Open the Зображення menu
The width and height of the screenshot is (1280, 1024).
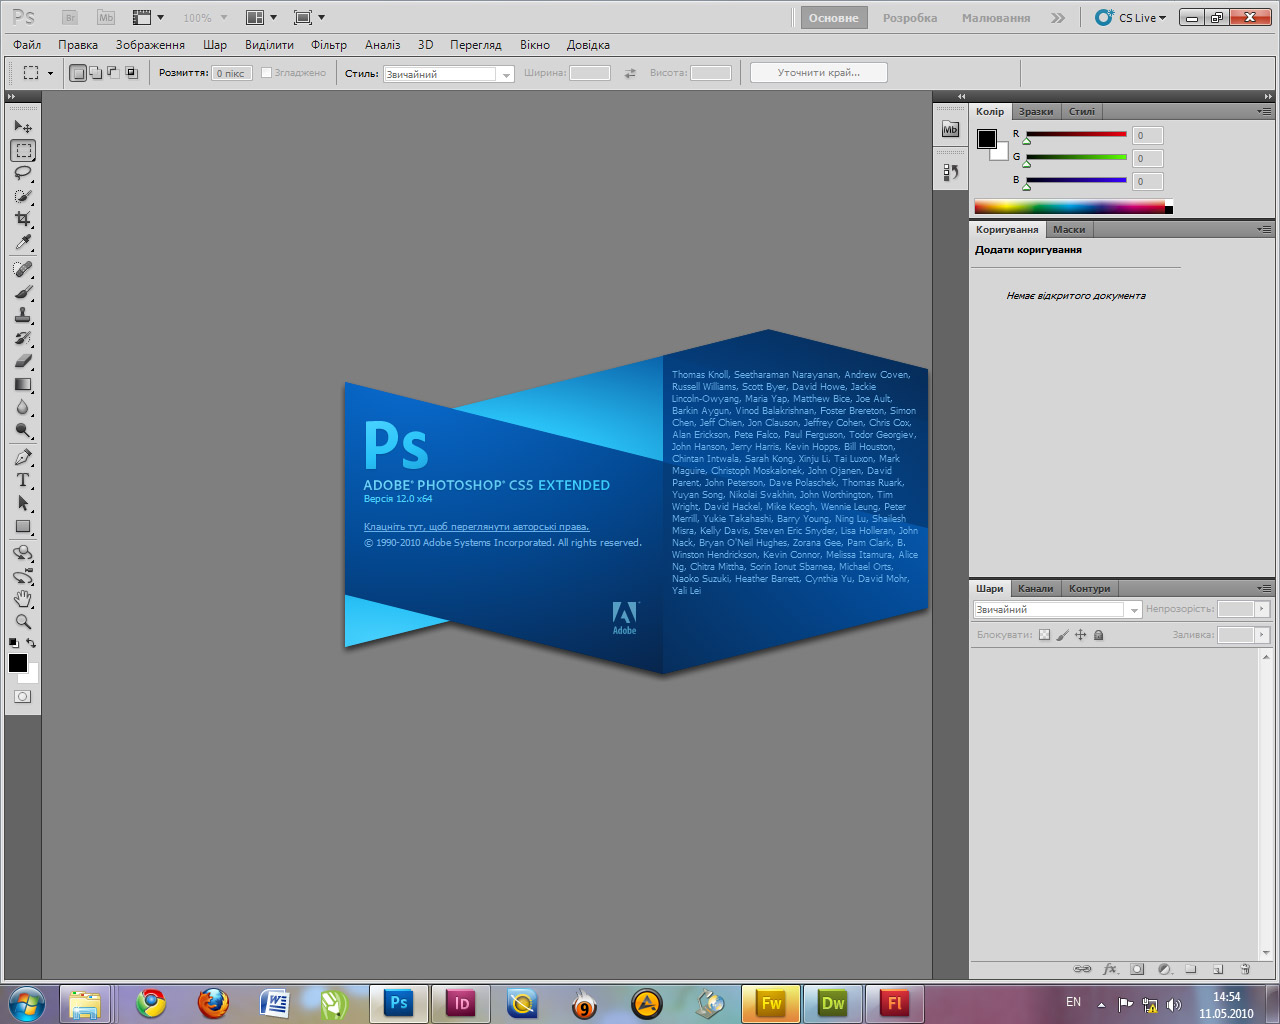[150, 45]
